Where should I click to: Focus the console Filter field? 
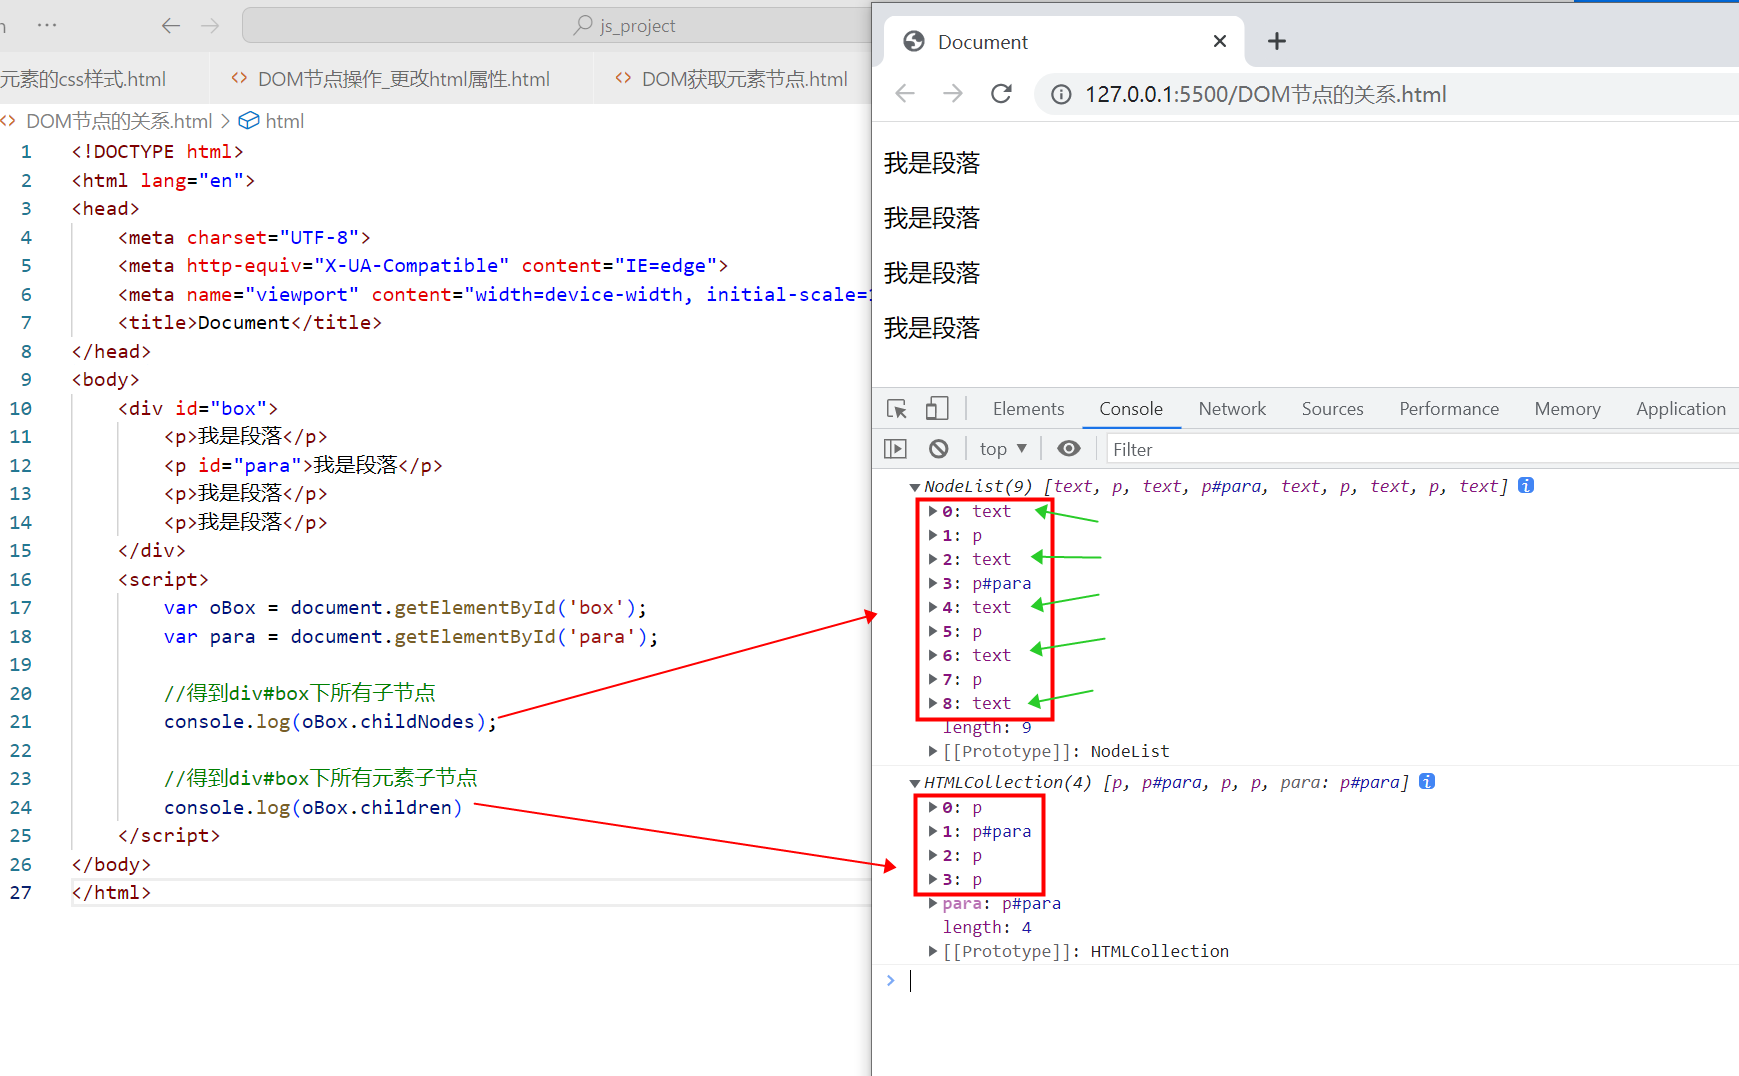coord(1420,449)
